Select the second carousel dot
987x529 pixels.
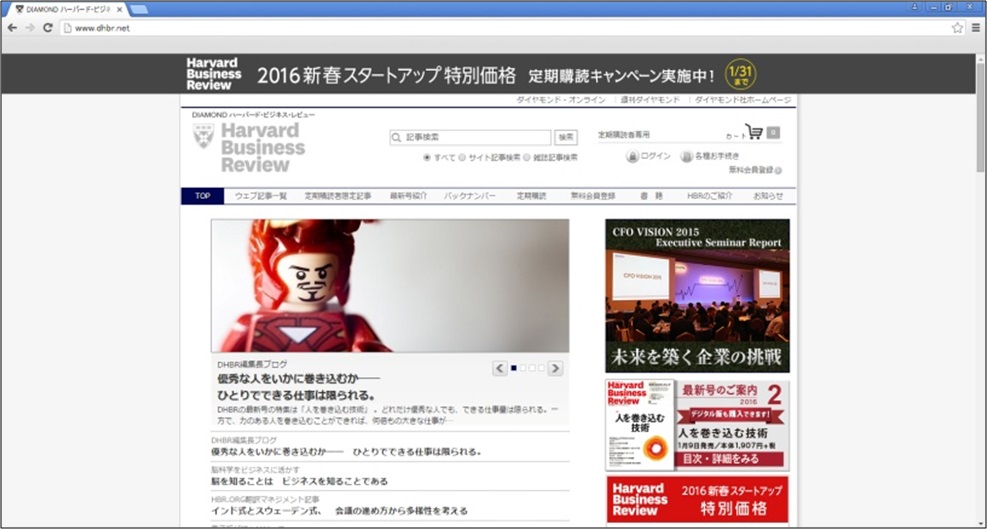523,368
